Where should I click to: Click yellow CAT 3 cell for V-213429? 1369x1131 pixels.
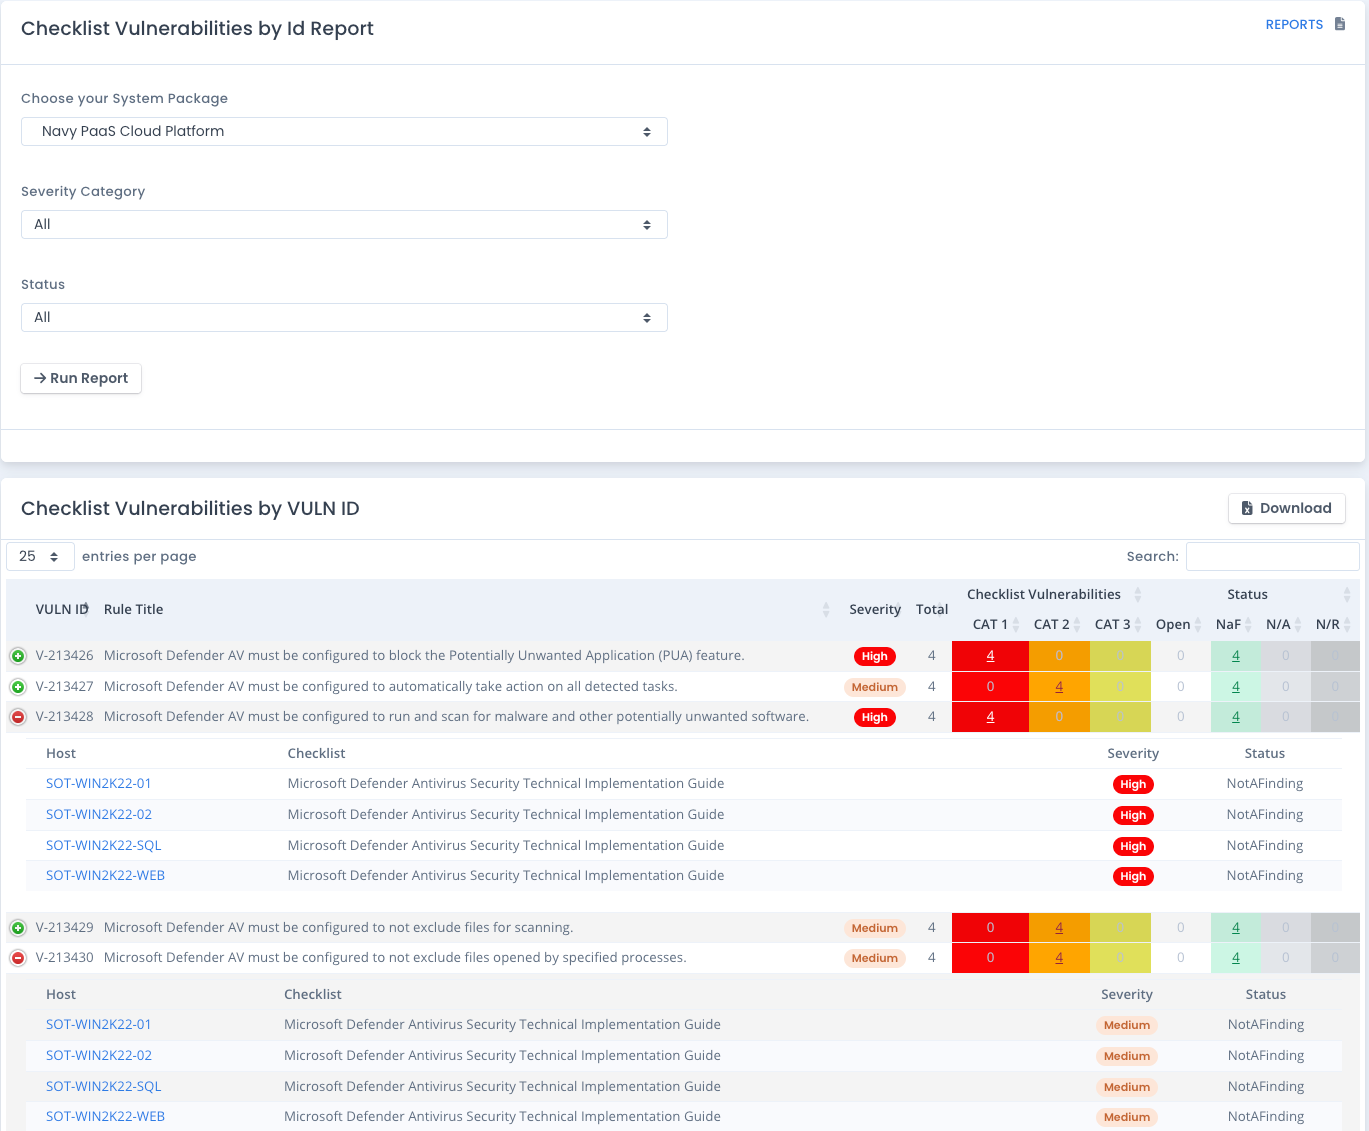pos(1120,928)
